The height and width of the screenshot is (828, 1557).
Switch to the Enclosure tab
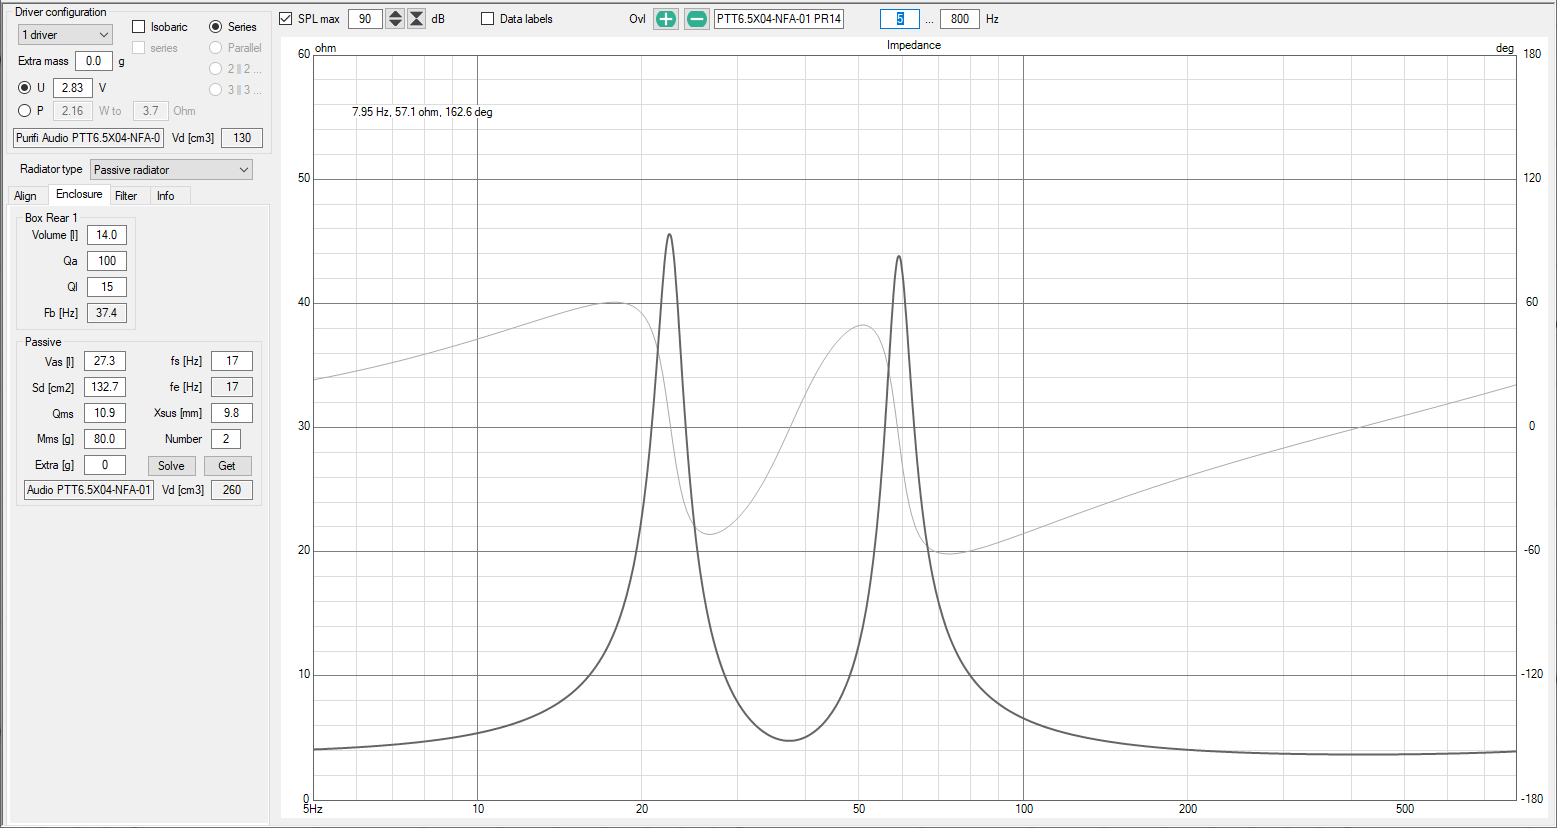[x=79, y=195]
